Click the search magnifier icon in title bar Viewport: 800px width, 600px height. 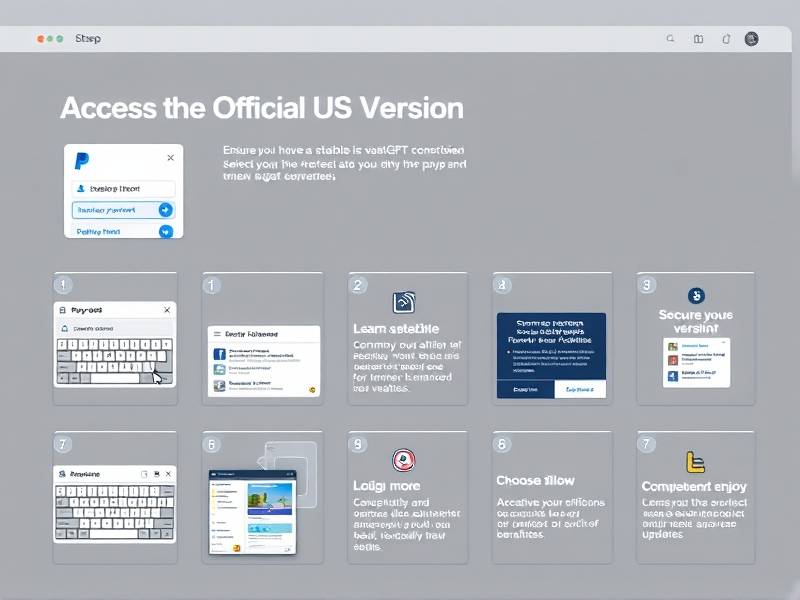pos(671,39)
